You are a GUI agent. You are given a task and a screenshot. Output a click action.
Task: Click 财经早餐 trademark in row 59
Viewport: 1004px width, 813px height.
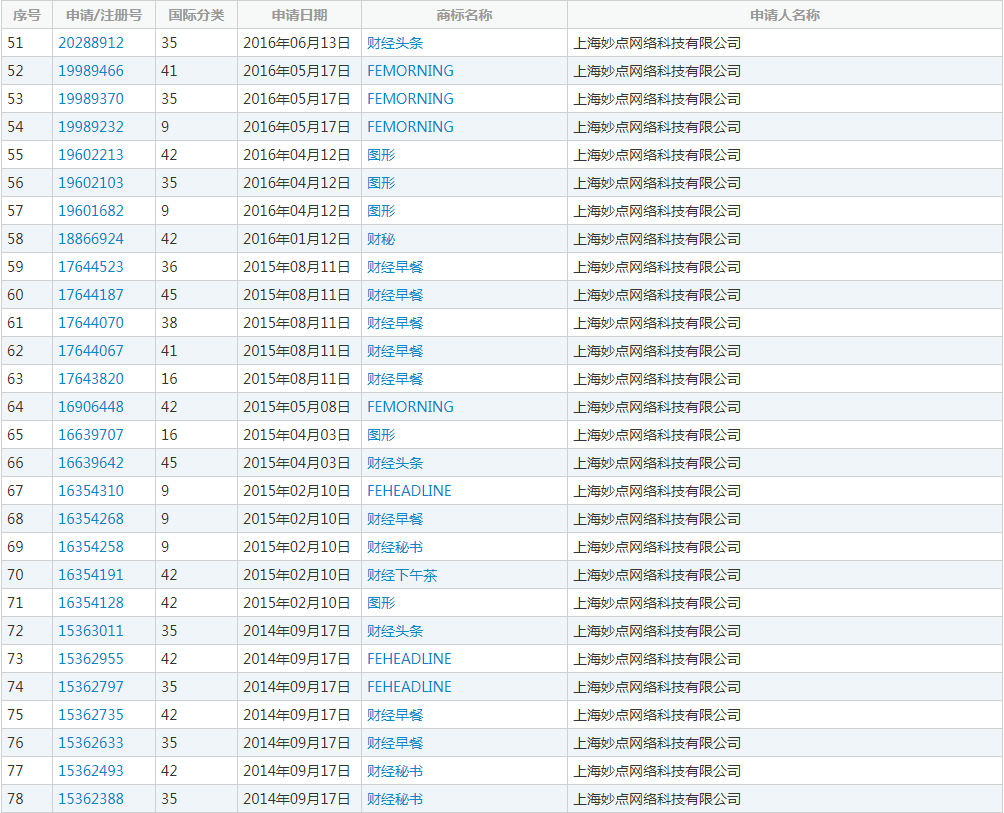coord(395,267)
